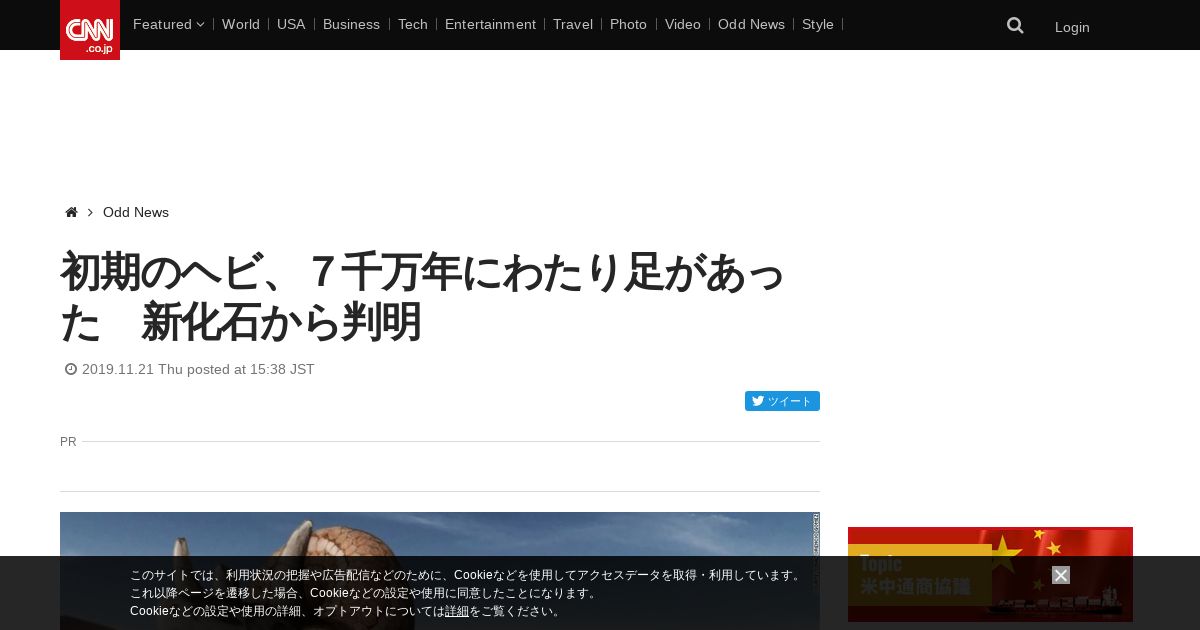1200x630 pixels.
Task: Open Odd News in the navigation bar
Action: click(x=751, y=24)
